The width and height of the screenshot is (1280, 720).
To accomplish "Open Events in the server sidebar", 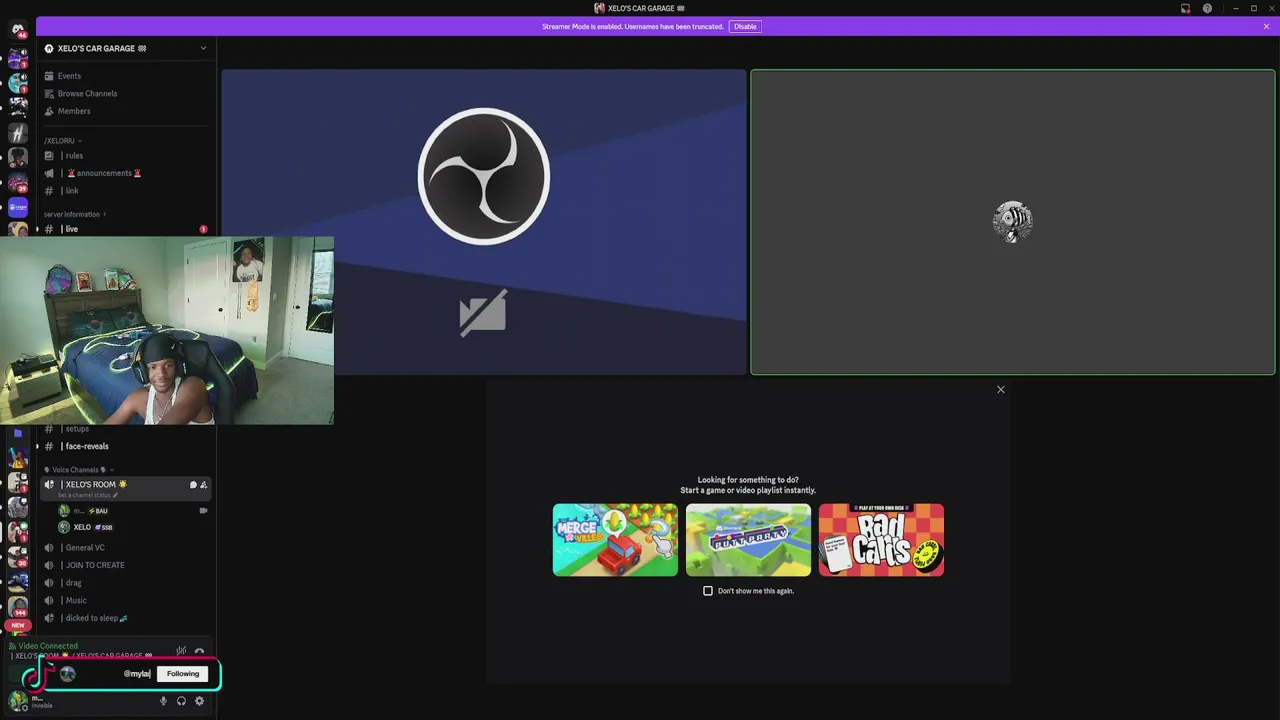I will (x=69, y=76).
